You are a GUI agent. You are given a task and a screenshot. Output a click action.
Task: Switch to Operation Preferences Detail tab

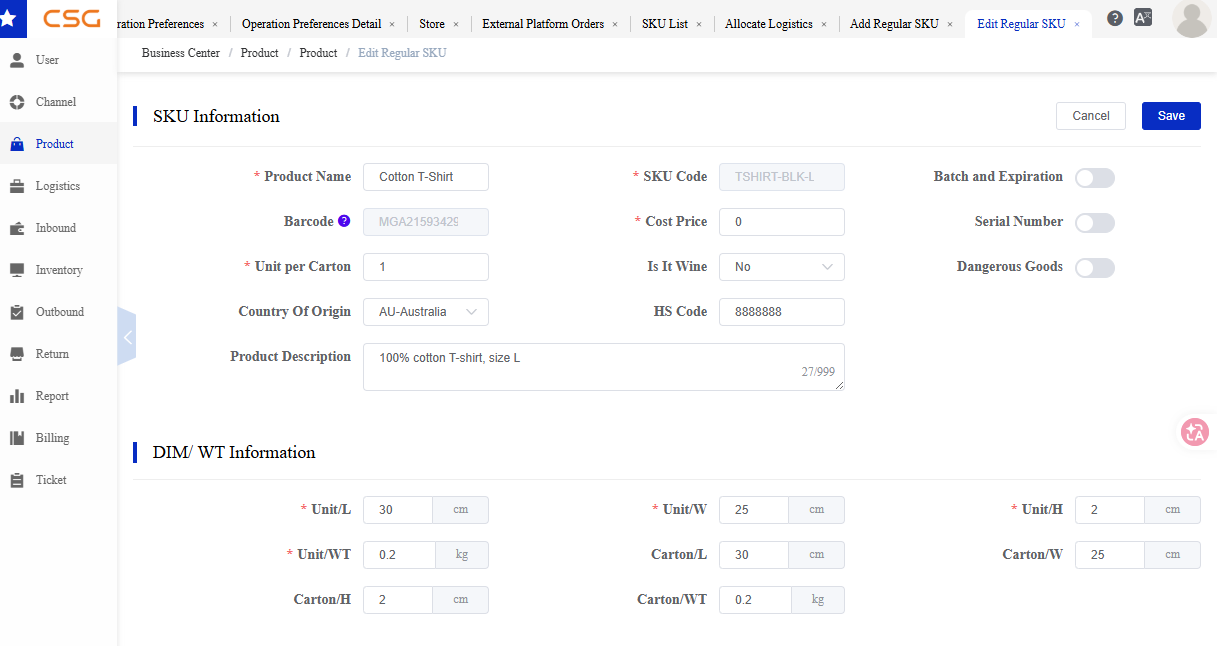coord(311,24)
